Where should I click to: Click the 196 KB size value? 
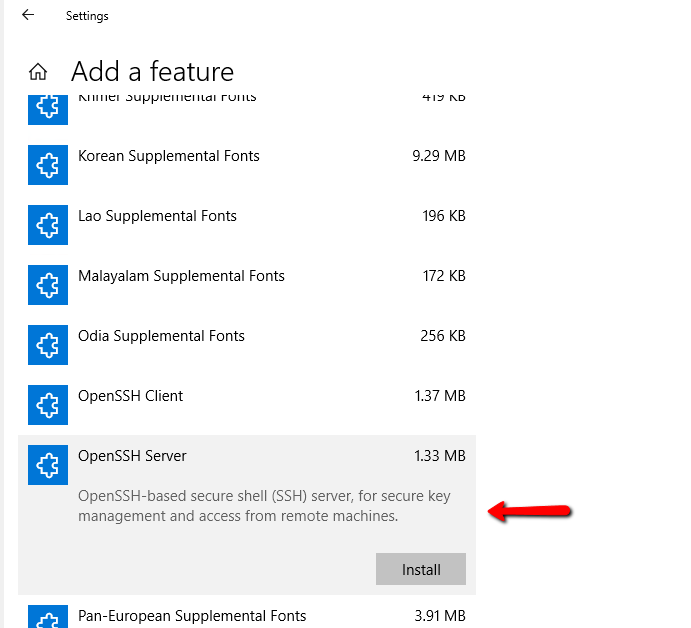coord(444,216)
